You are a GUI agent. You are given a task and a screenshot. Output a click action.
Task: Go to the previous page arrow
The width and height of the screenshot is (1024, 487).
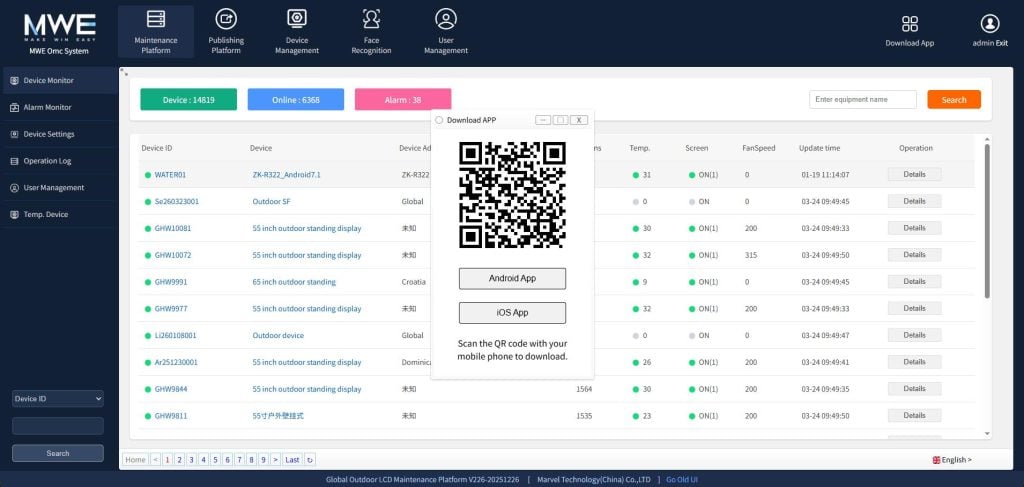(x=155, y=460)
